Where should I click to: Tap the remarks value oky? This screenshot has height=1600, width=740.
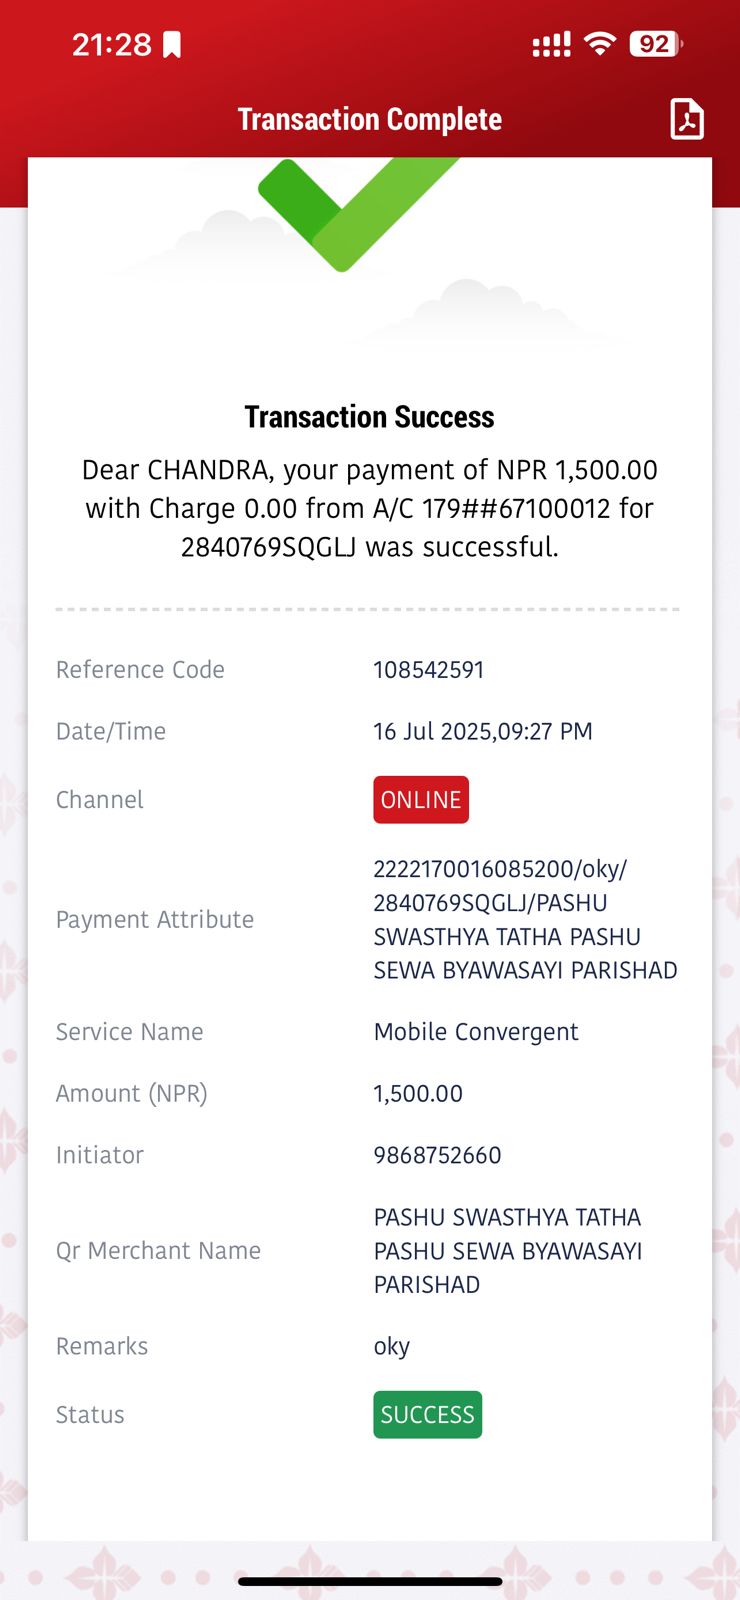coord(392,1348)
